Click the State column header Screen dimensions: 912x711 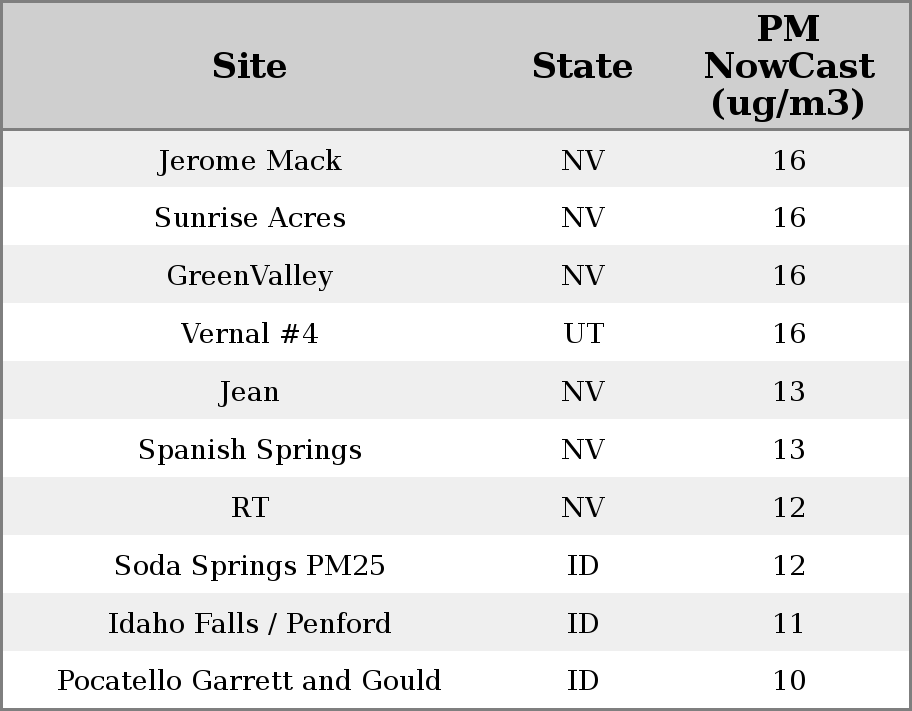582,66
